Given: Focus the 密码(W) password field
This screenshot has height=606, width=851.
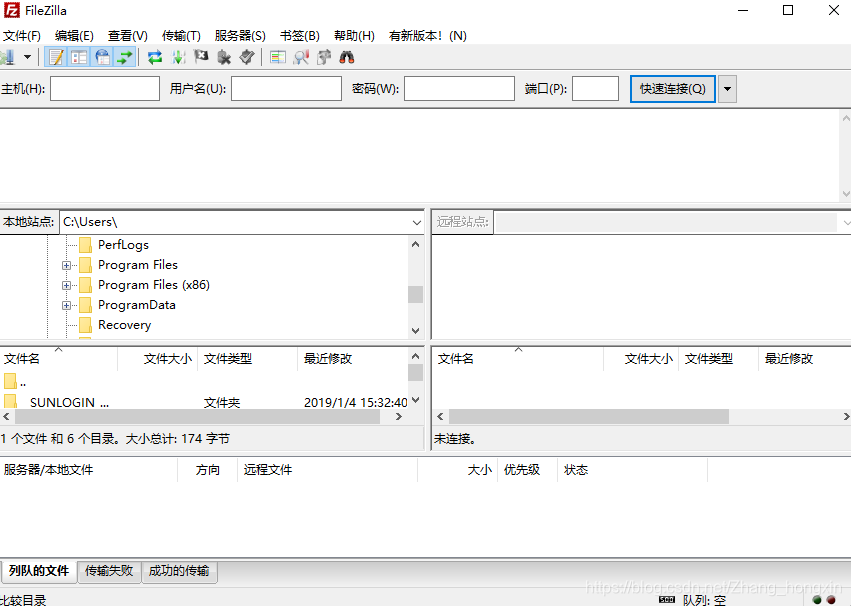Looking at the screenshot, I should [x=459, y=88].
